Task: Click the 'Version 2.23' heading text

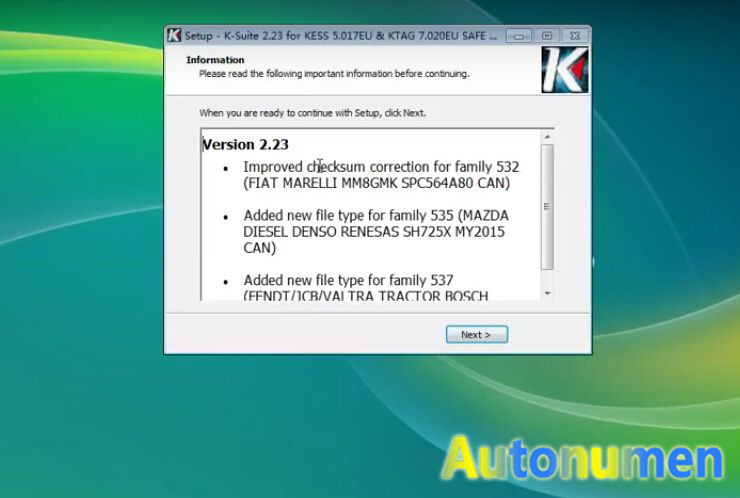Action: [245, 144]
